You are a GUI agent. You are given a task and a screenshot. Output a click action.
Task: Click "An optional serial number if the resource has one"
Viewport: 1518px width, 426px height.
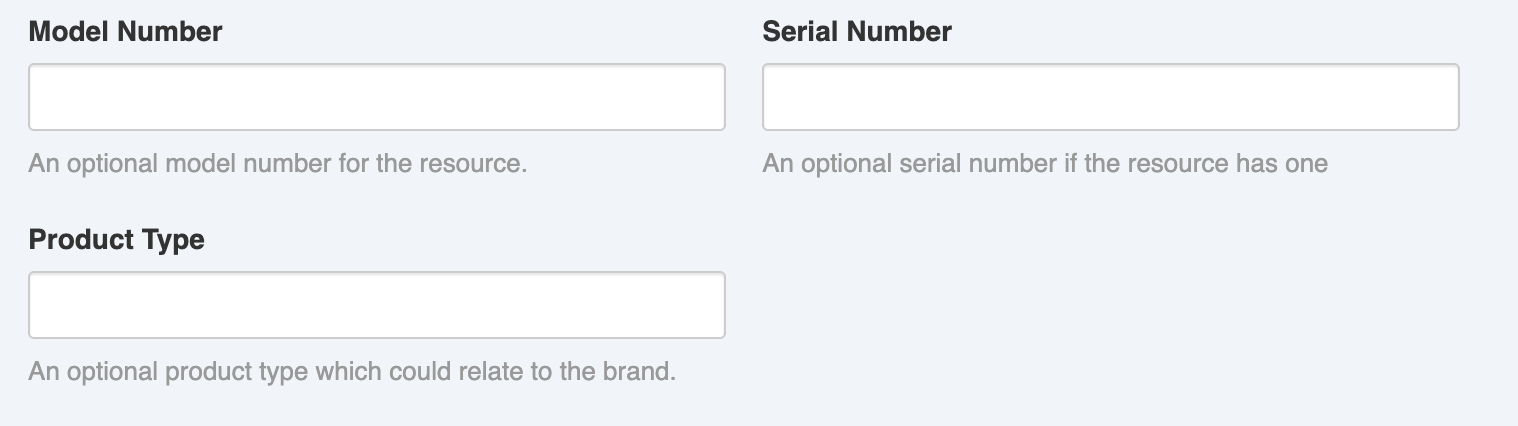coord(1044,163)
